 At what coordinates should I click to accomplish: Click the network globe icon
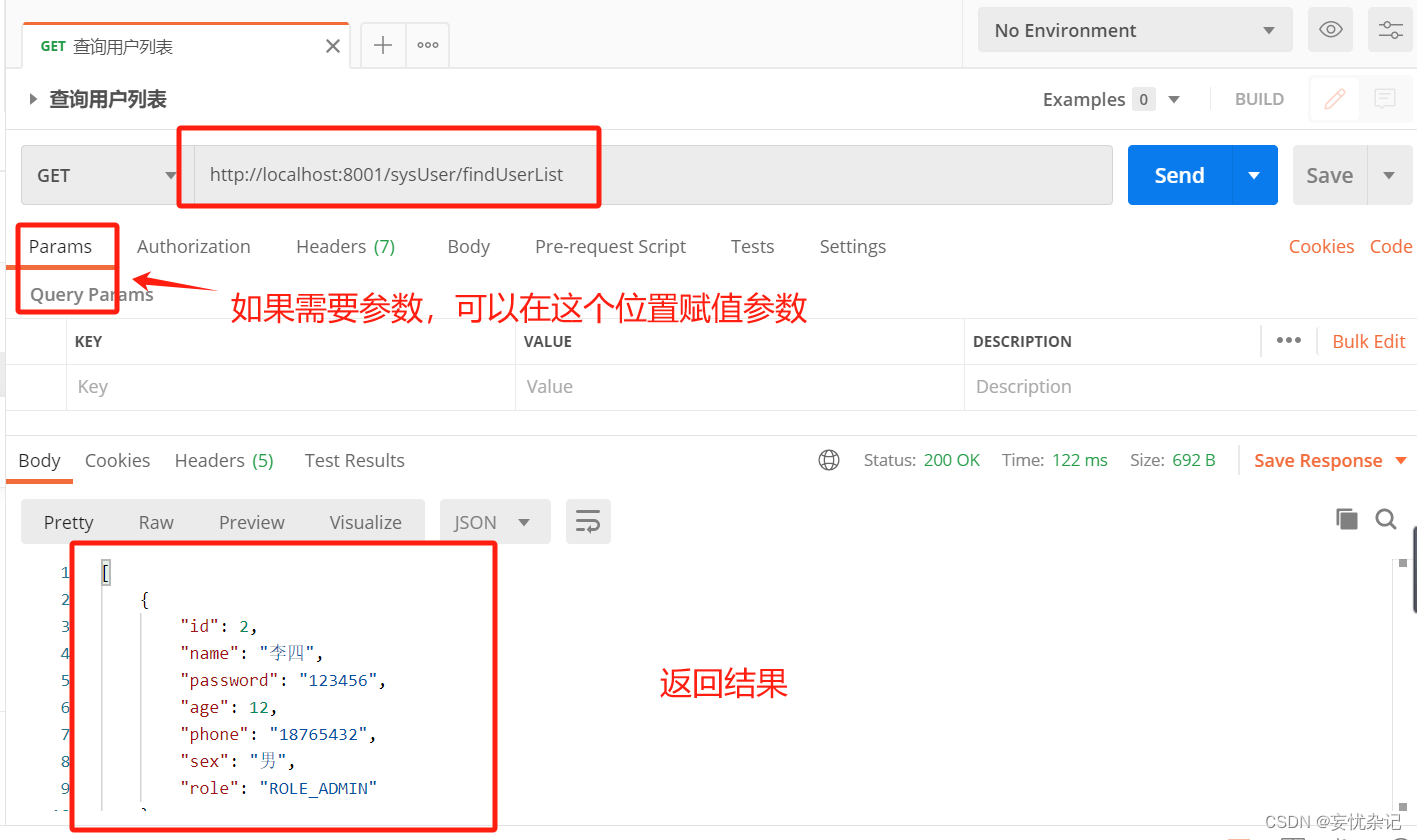tap(829, 460)
